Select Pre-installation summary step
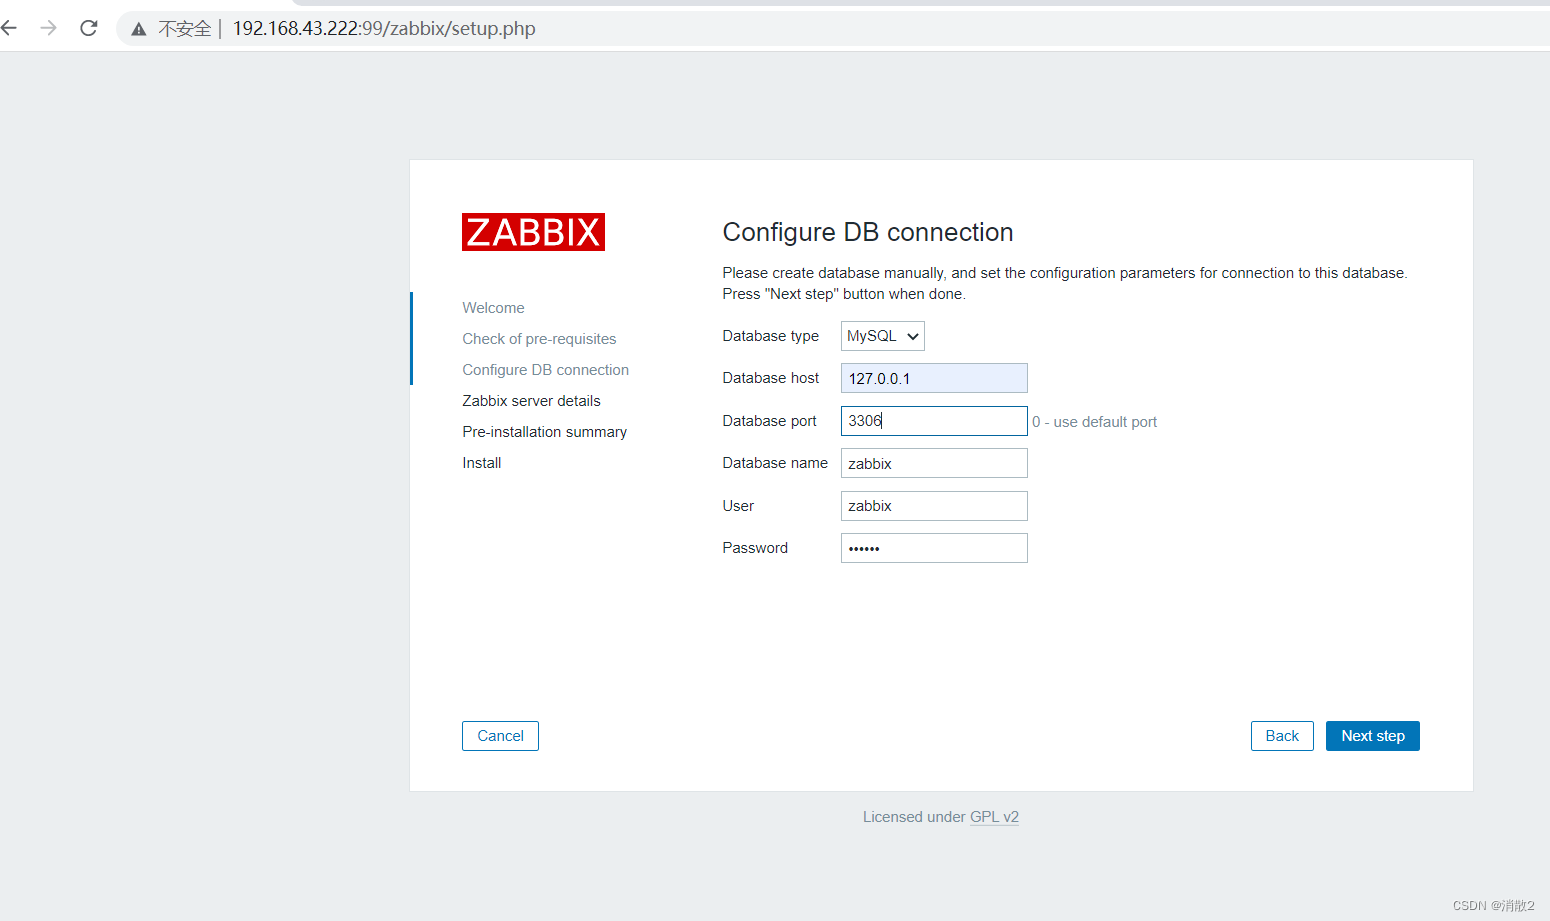The image size is (1550, 921). click(544, 432)
